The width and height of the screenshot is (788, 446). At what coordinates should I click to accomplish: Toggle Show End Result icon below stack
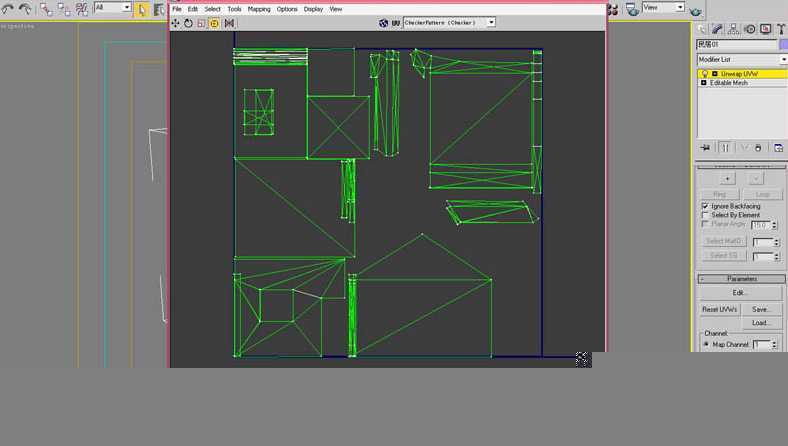[x=725, y=147]
